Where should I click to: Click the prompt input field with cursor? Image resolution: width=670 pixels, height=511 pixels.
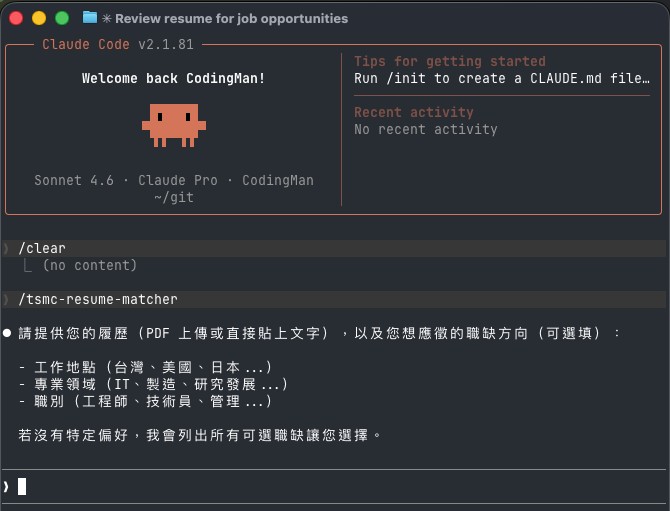tap(333, 487)
